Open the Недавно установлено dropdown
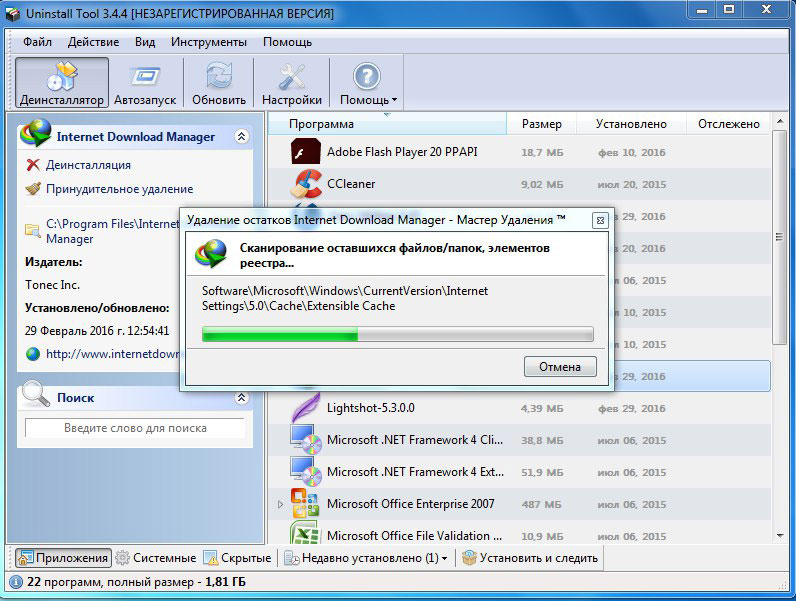This screenshot has width=796, height=601. pos(366,558)
